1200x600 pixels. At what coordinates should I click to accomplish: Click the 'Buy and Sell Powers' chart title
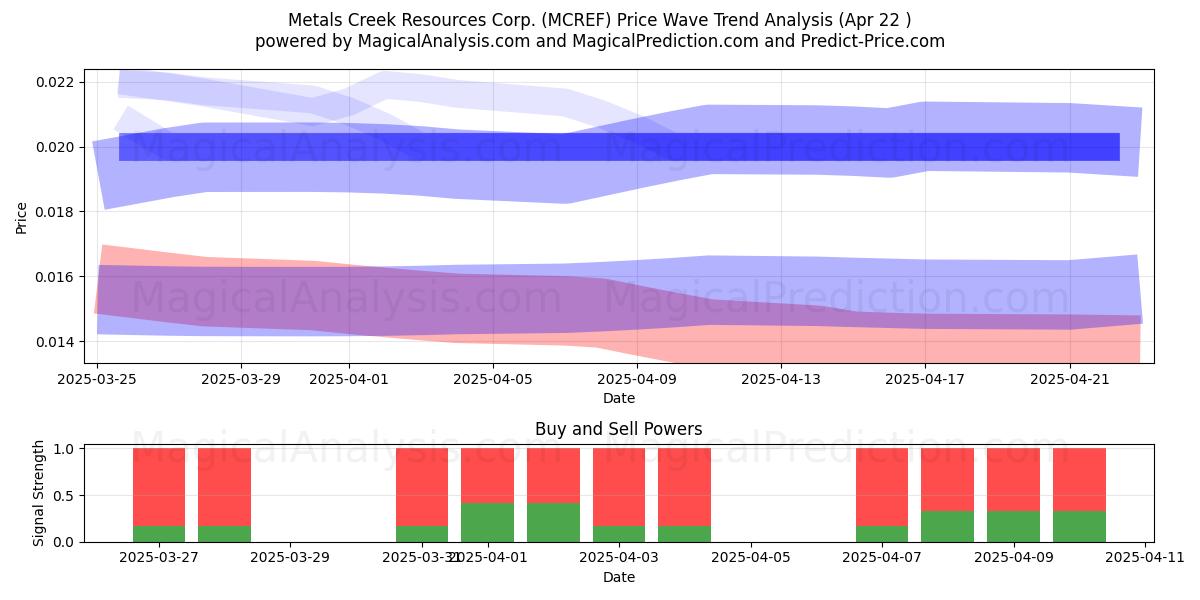619,429
